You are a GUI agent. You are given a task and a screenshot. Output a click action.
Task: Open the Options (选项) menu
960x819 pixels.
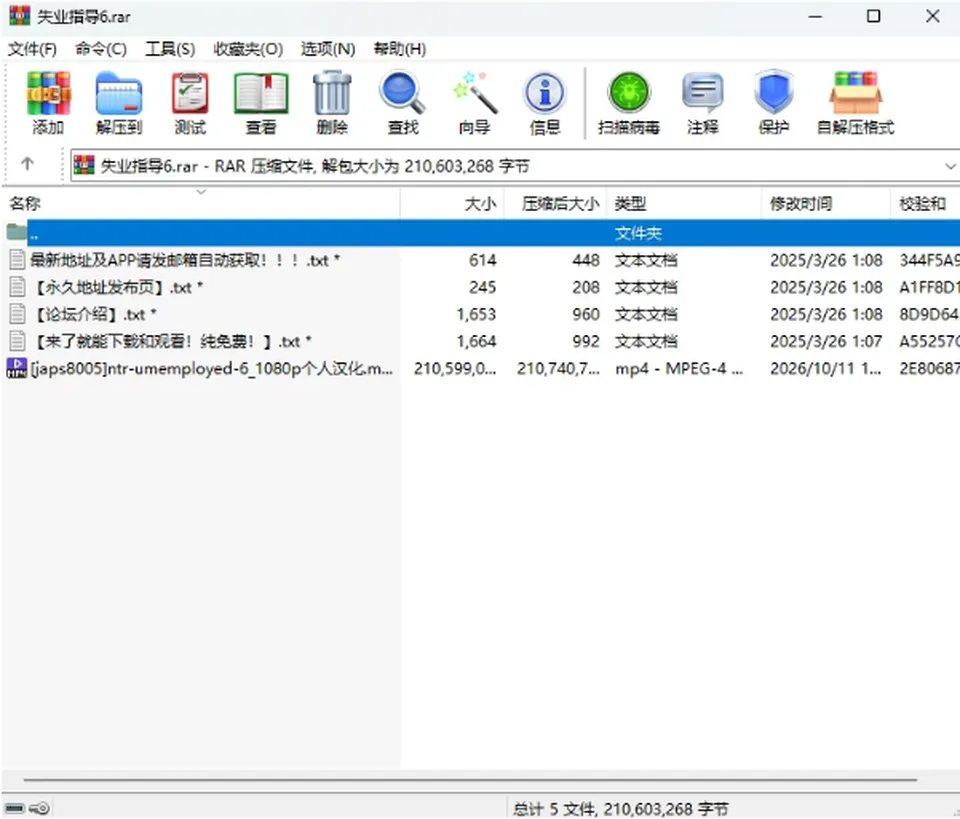coord(328,49)
